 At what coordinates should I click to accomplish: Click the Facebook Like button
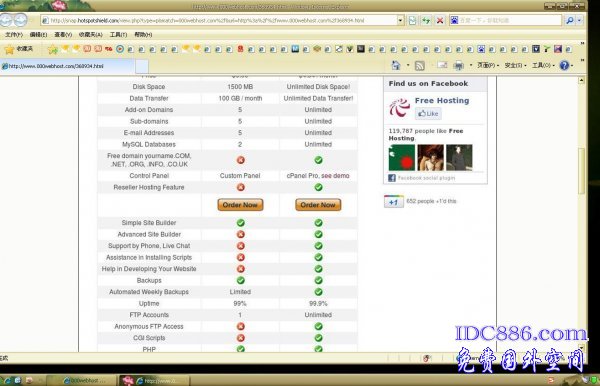(428, 114)
